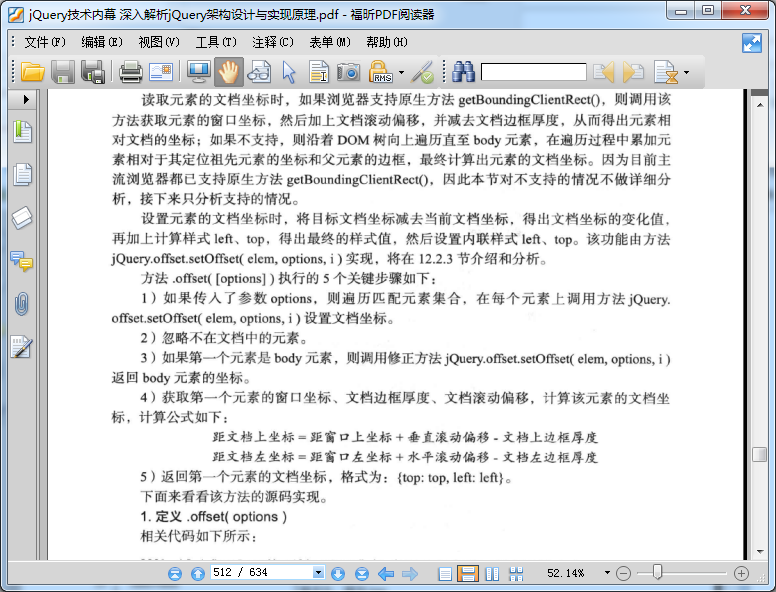Click the pen with checkmark signature icon
This screenshot has height=592, width=776.
point(422,72)
